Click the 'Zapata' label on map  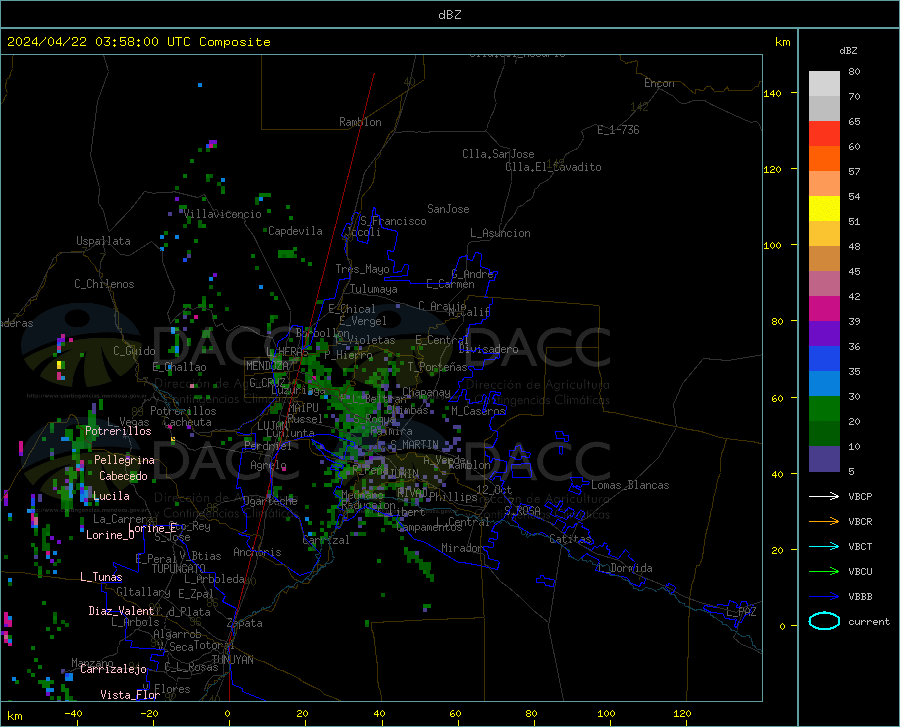pyautogui.click(x=245, y=623)
